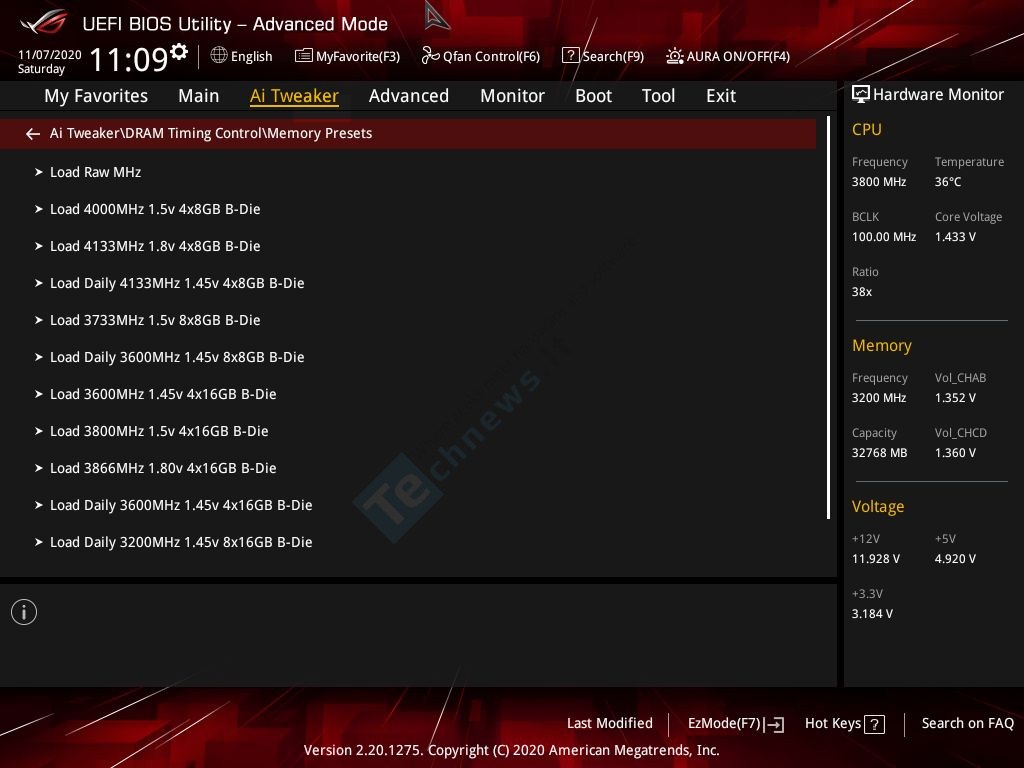Screen dimensions: 1024x768
Task: Change language via English button
Action: [251, 57]
